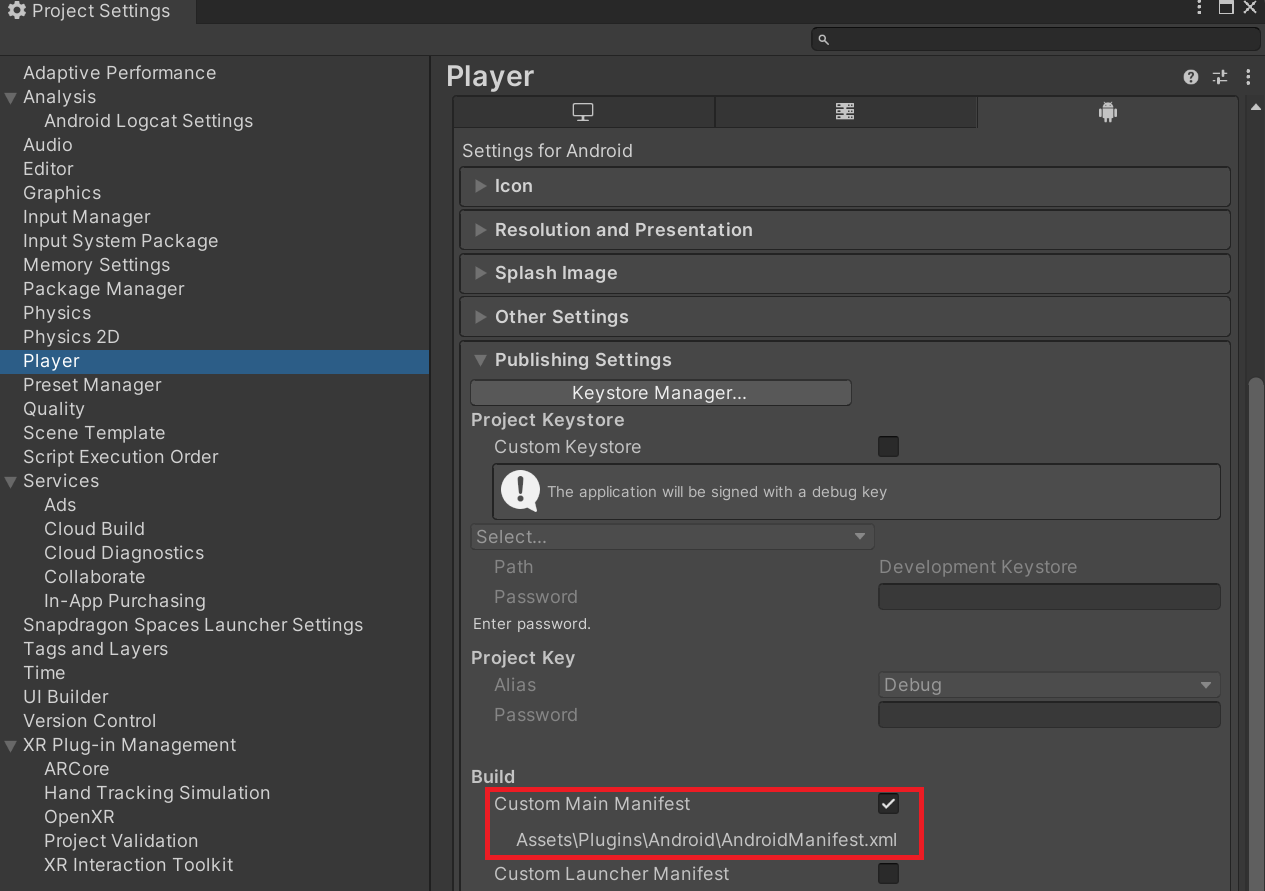Click the Project Key password field
This screenshot has width=1265, height=891.
click(x=1049, y=715)
